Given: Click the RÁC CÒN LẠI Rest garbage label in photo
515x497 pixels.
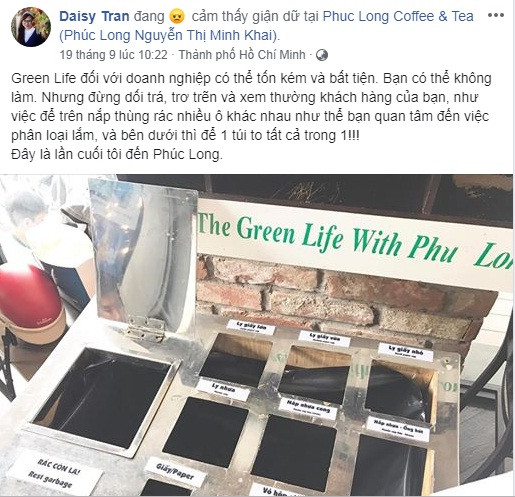Looking at the screenshot, I should (x=55, y=472).
